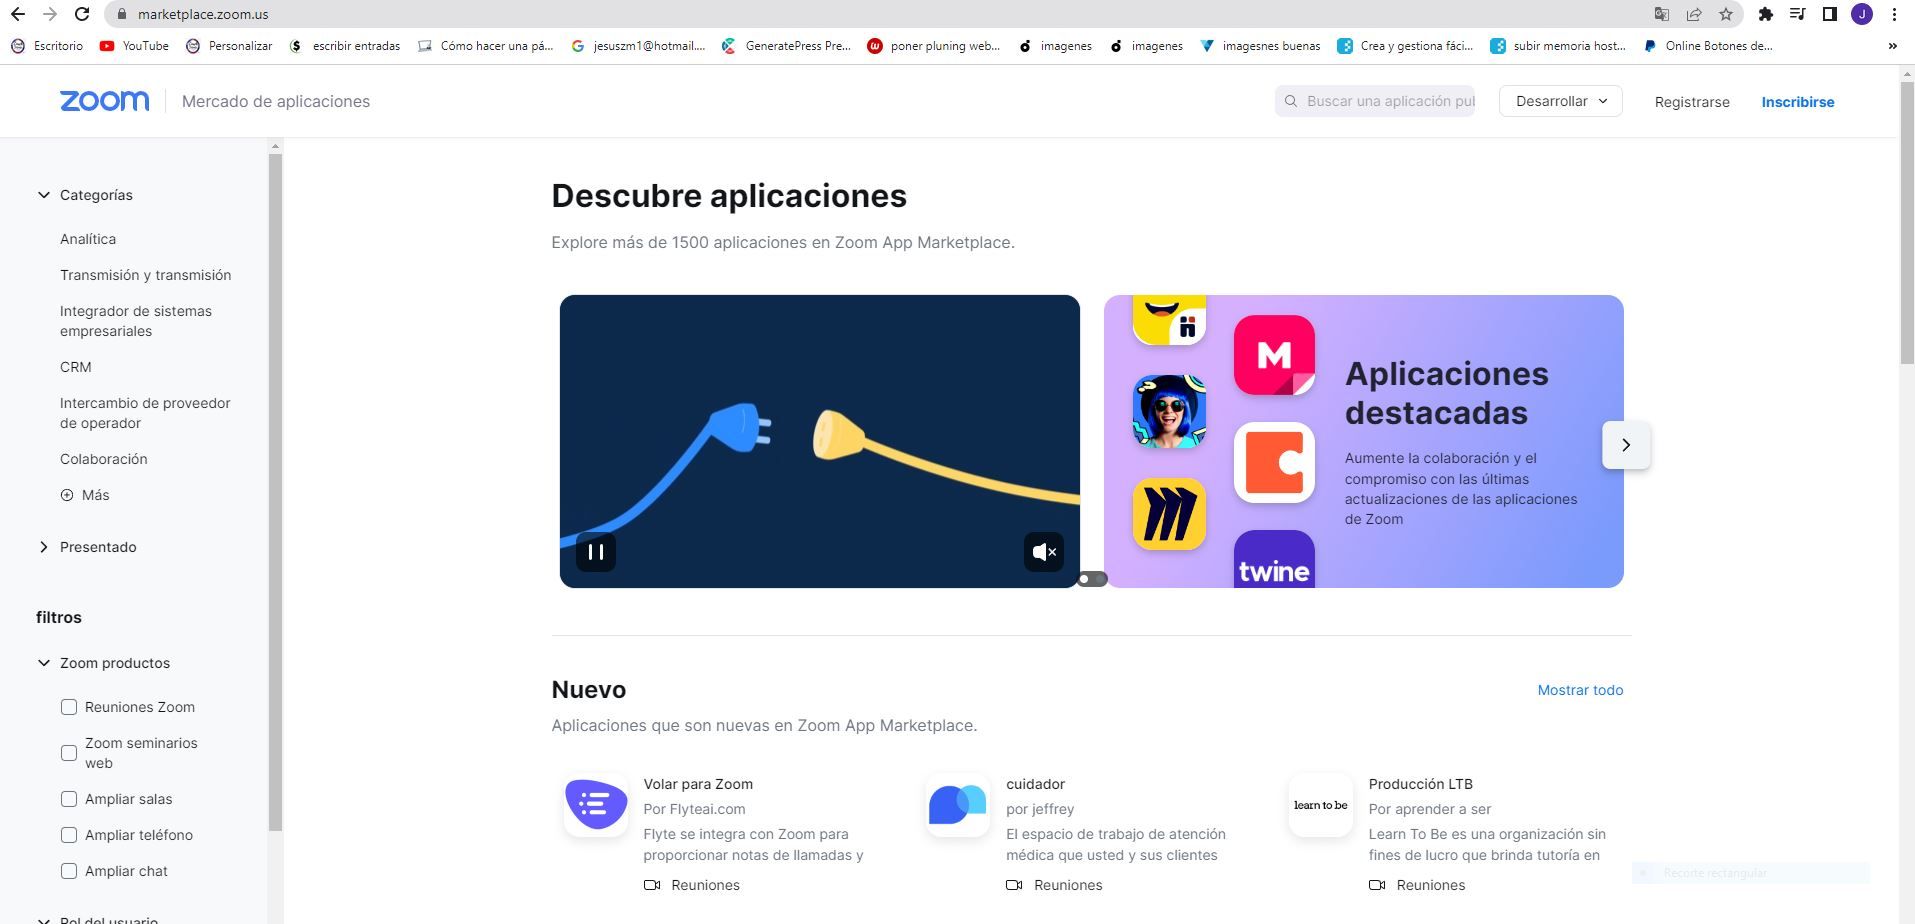The width and height of the screenshot is (1915, 924).
Task: Click the Monday app icon in featured banner
Action: click(1274, 355)
